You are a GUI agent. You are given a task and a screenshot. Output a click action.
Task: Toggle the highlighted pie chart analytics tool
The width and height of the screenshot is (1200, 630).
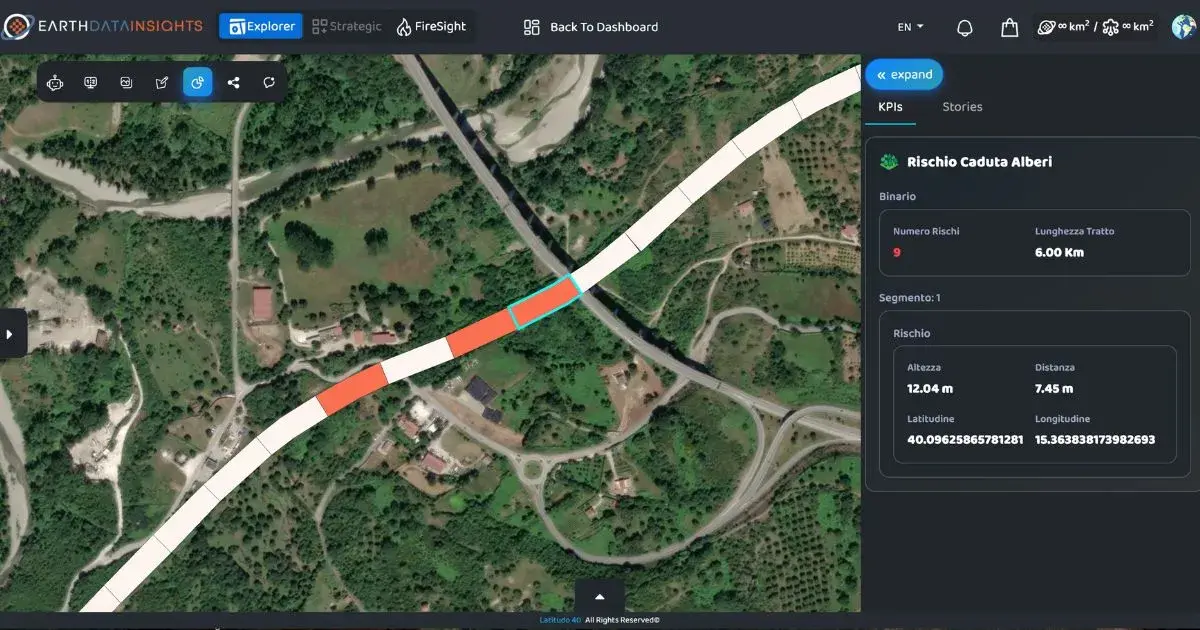pyautogui.click(x=197, y=83)
